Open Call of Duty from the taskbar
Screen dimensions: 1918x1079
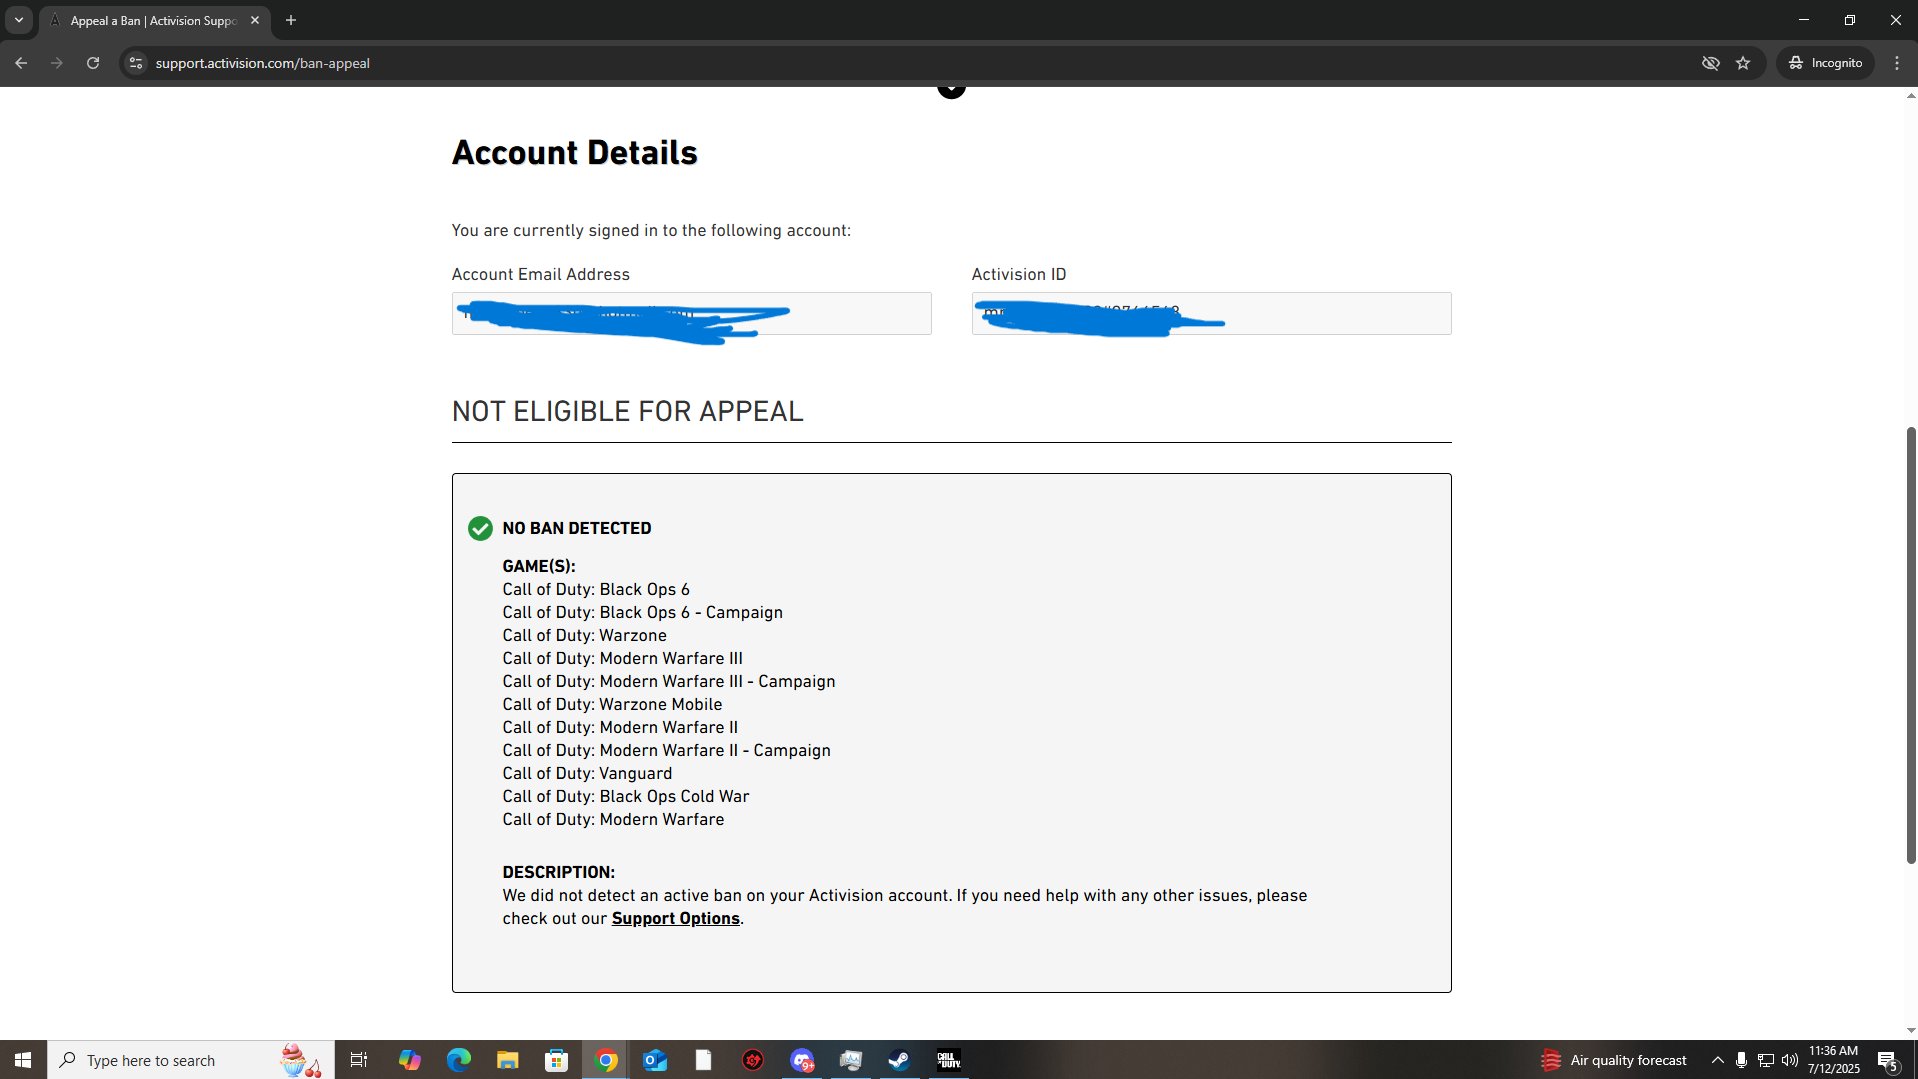(x=948, y=1060)
